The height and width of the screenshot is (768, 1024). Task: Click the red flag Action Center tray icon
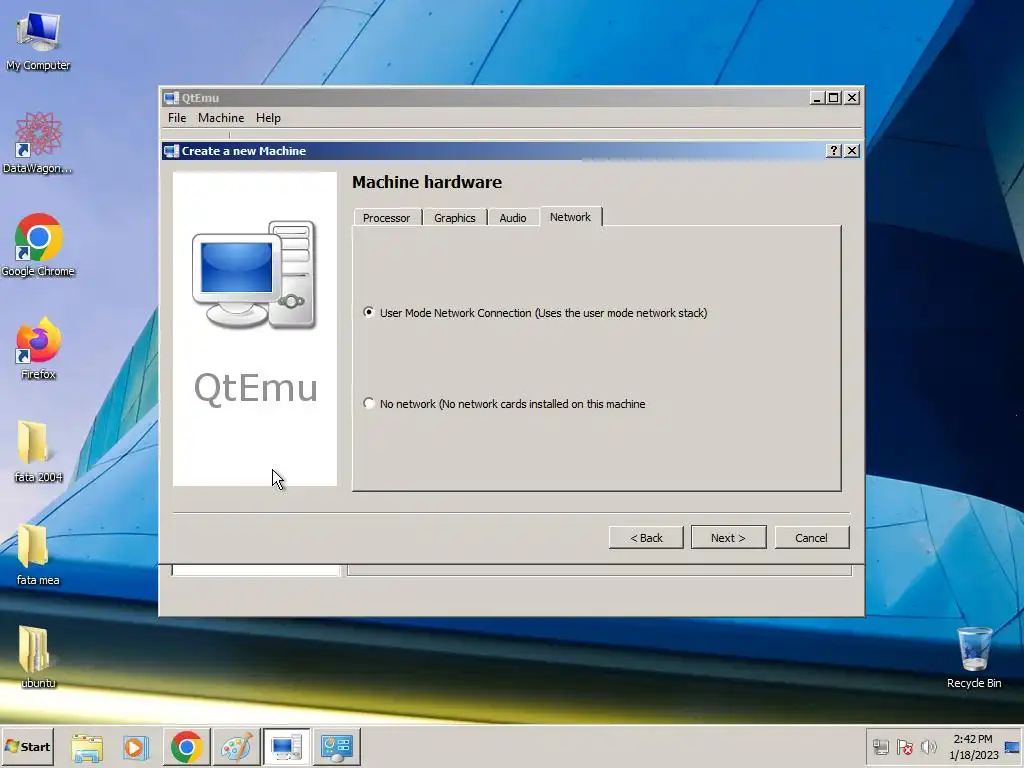(x=904, y=746)
